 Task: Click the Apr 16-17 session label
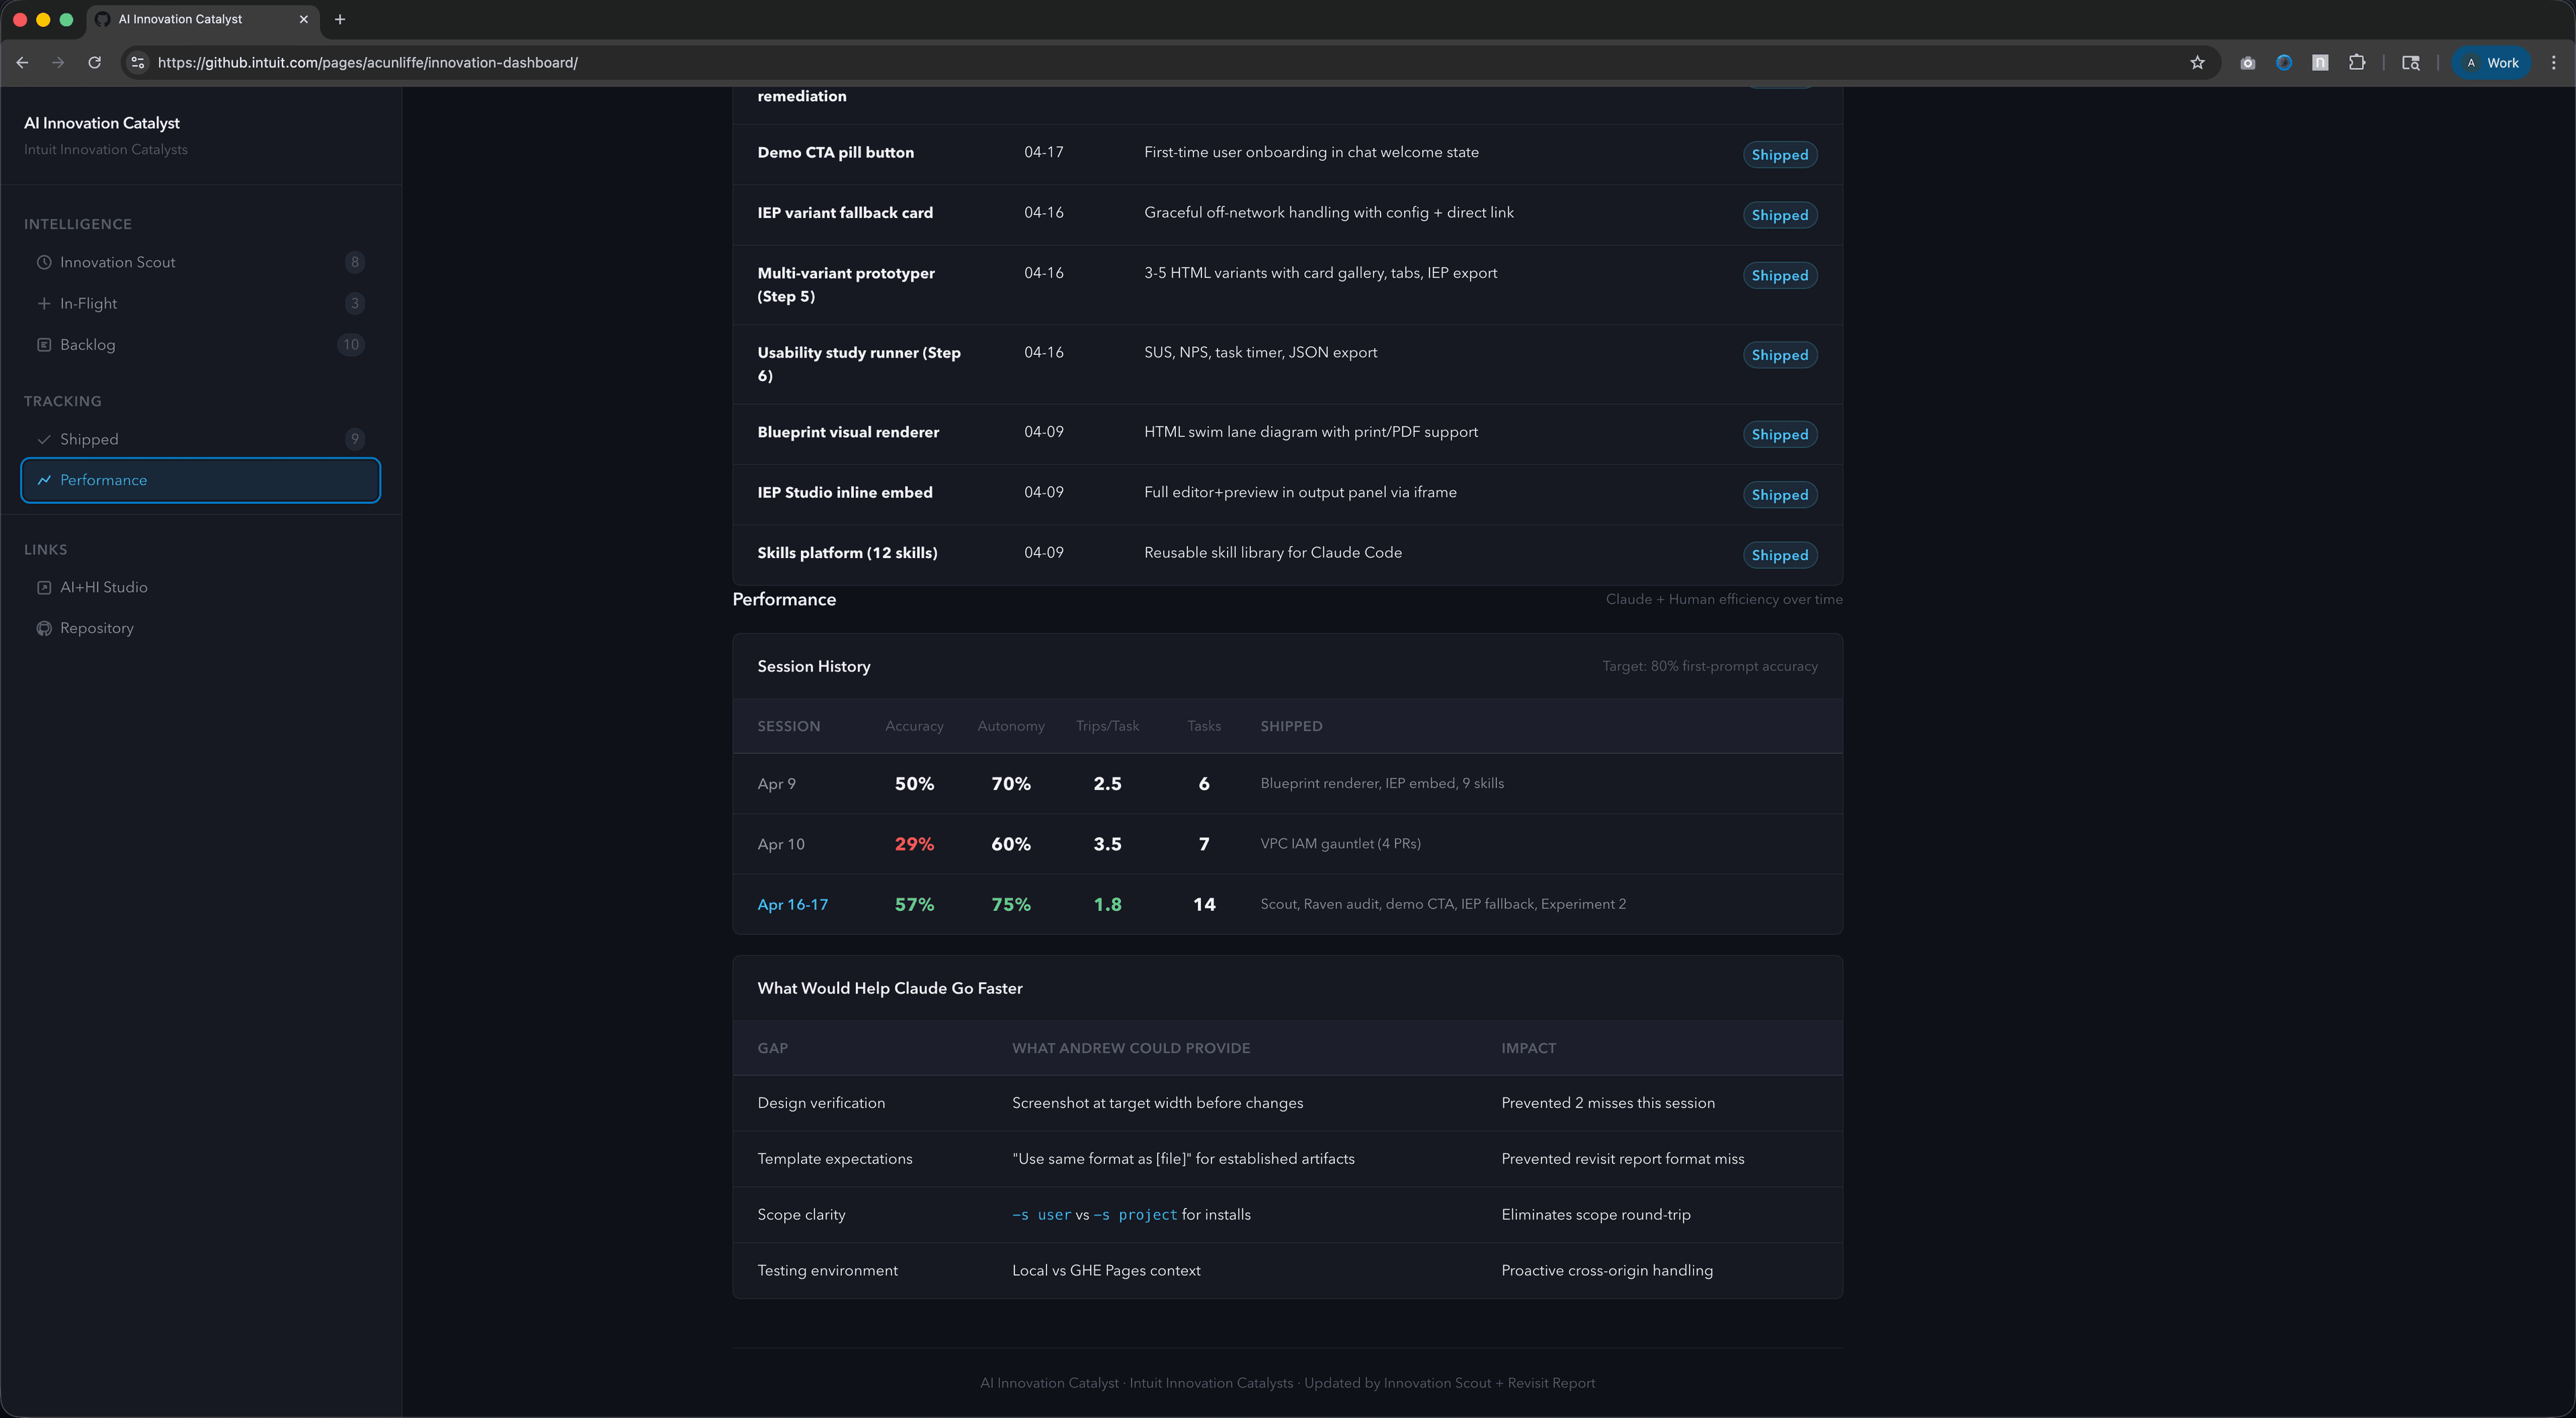792,904
